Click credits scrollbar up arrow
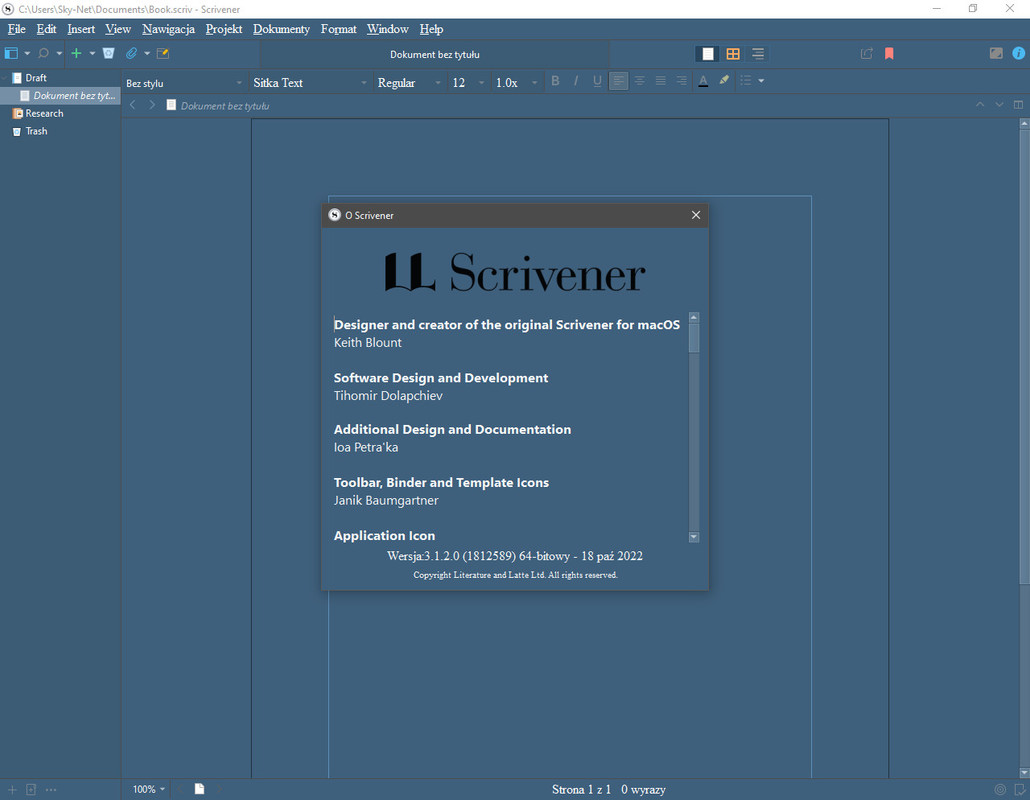Image resolution: width=1030 pixels, height=800 pixels. tap(693, 317)
